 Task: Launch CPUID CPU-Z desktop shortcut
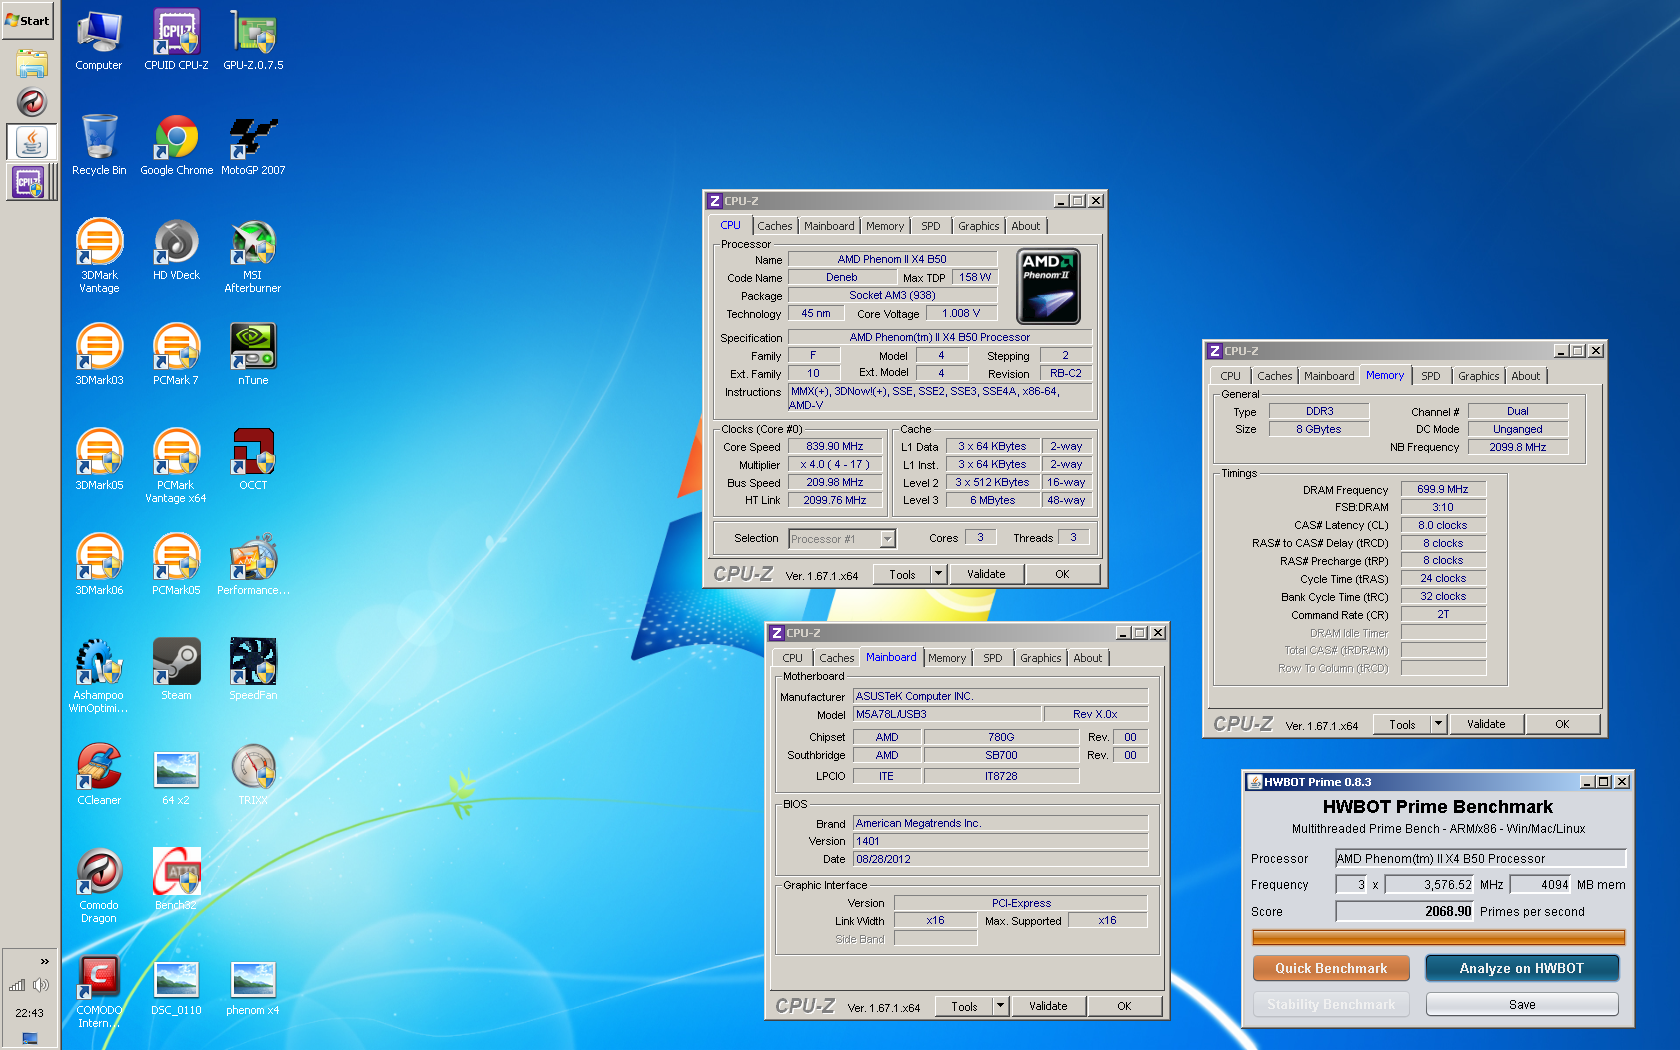point(176,40)
